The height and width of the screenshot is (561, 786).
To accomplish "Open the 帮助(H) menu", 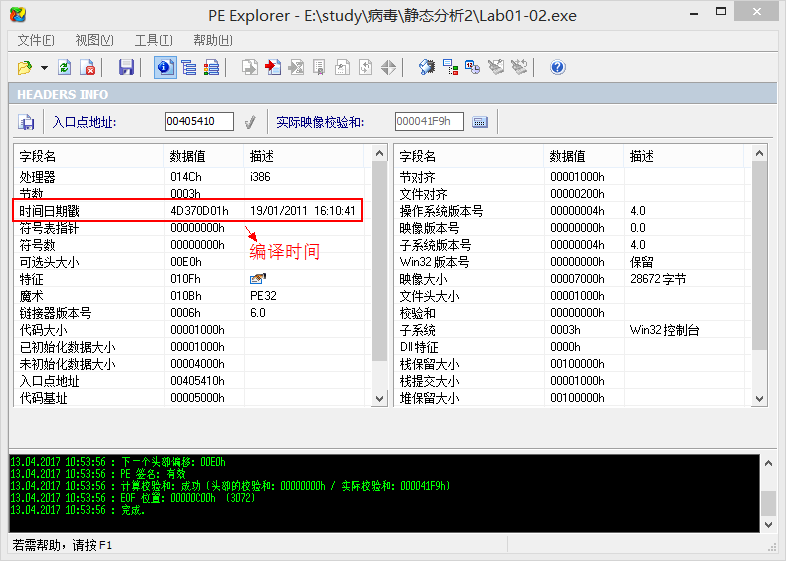I will point(212,40).
